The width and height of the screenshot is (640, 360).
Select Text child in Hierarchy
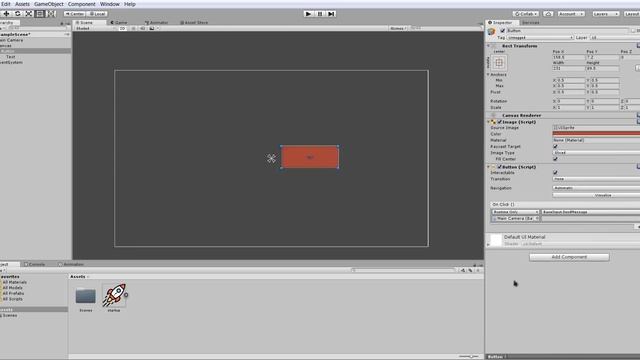pos(11,57)
